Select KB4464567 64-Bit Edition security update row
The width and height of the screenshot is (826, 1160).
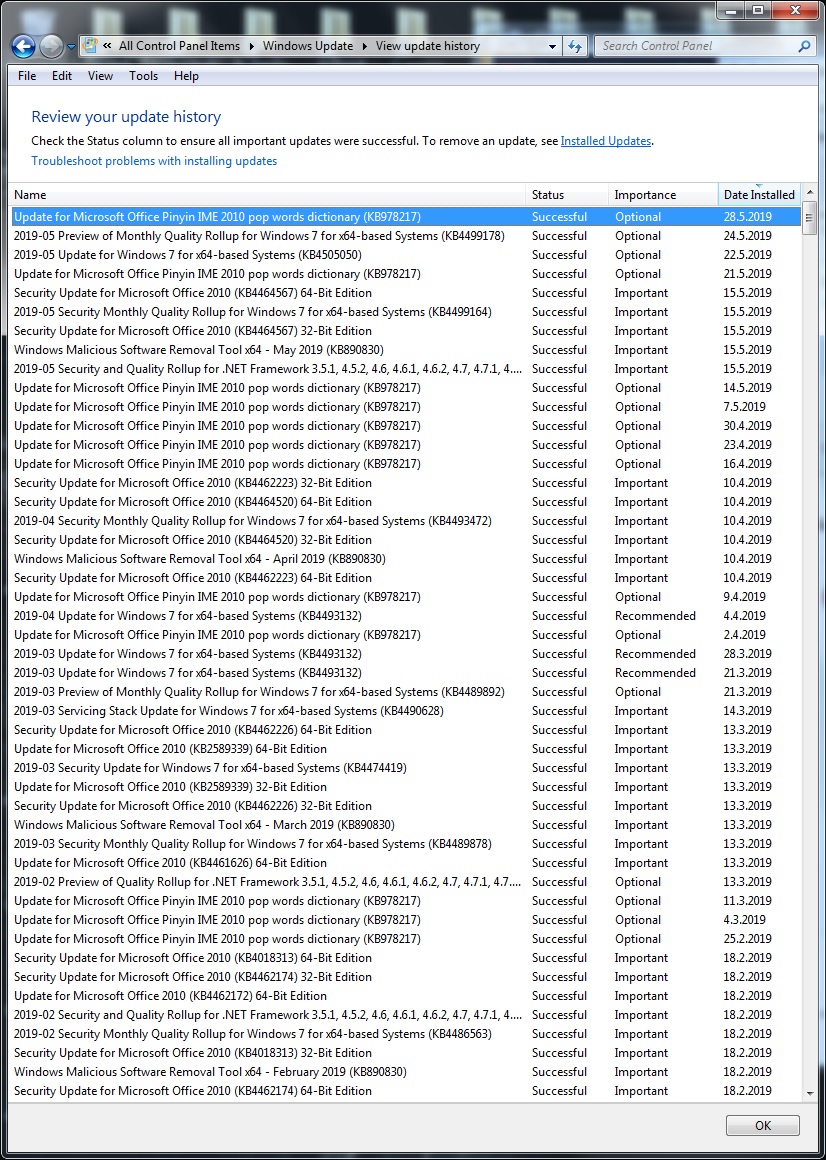coord(405,293)
